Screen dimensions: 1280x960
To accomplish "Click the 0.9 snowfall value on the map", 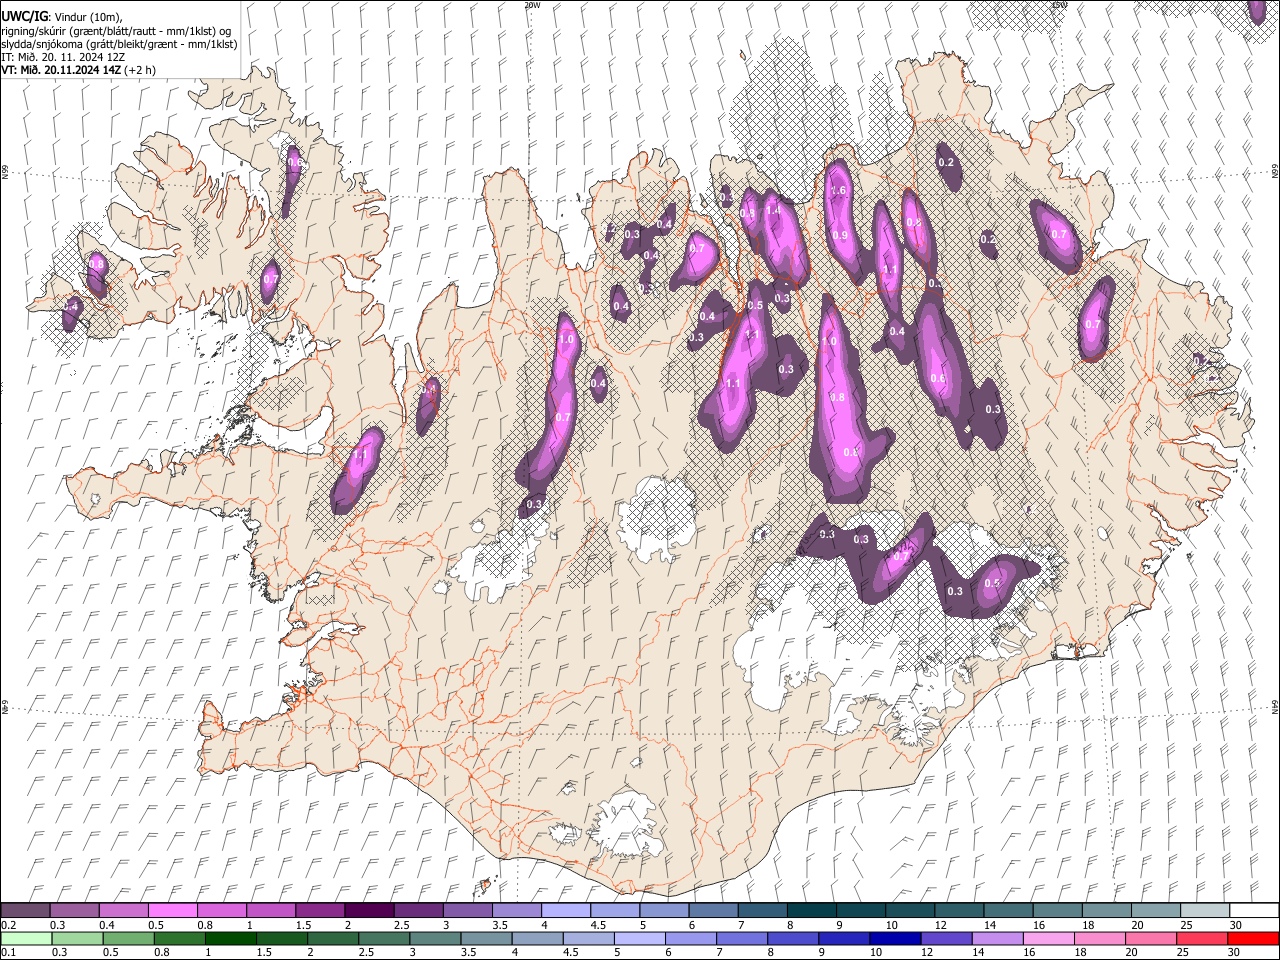I will tap(840, 235).
